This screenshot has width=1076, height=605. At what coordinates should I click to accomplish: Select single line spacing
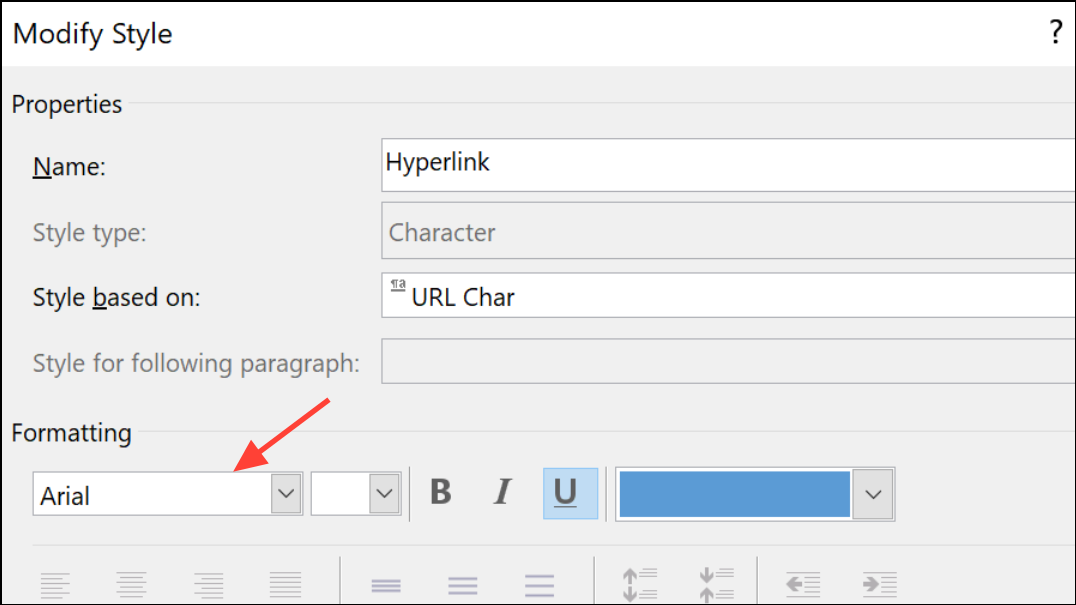click(x=386, y=585)
